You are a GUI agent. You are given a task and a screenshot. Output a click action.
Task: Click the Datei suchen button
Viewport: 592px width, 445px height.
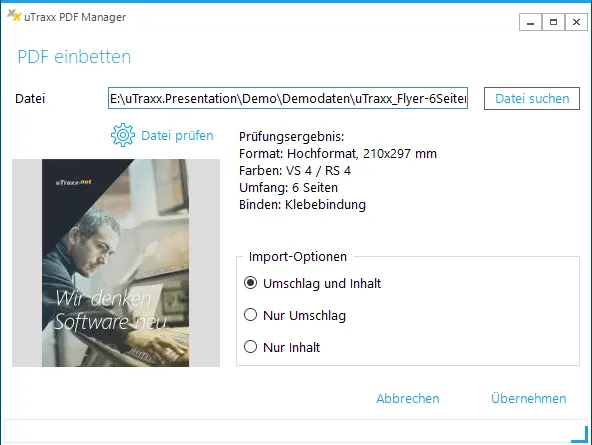pos(532,99)
